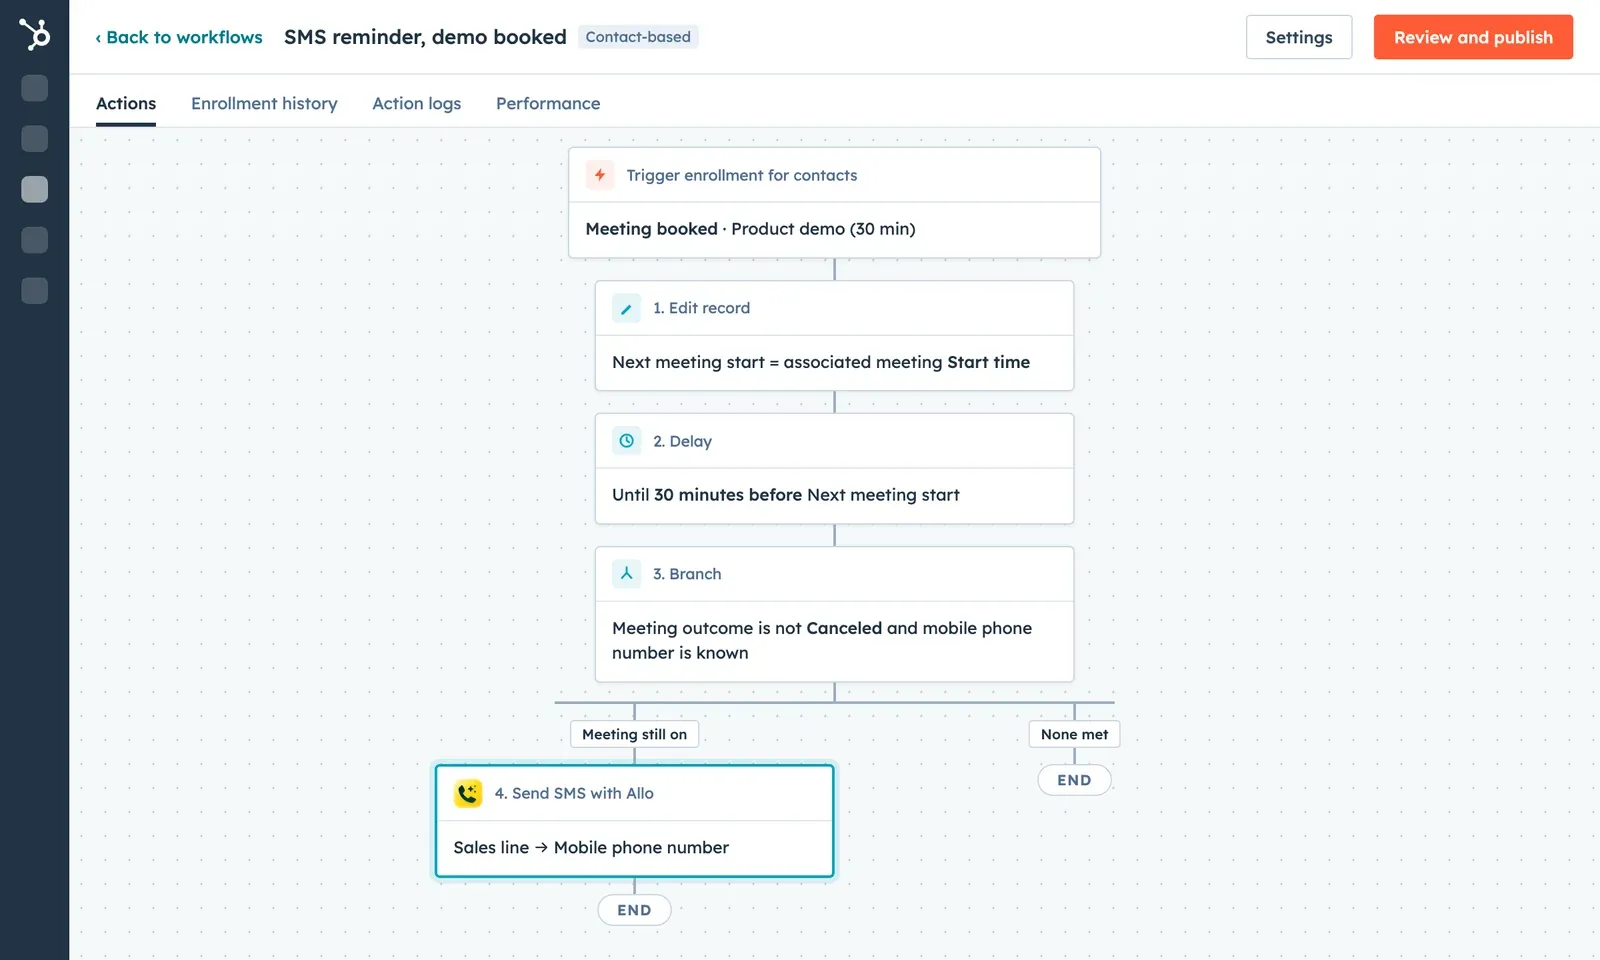Open the second sidebar navigation icon
This screenshot has height=960, width=1600.
35,138
